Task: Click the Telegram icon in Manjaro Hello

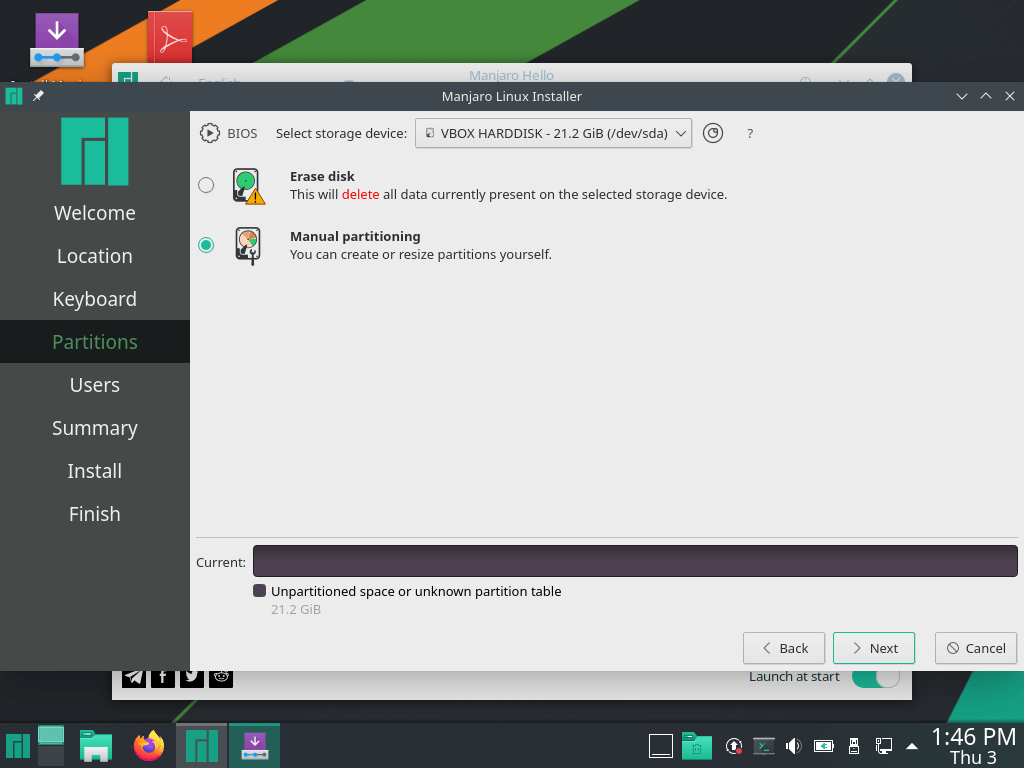Action: (x=134, y=677)
